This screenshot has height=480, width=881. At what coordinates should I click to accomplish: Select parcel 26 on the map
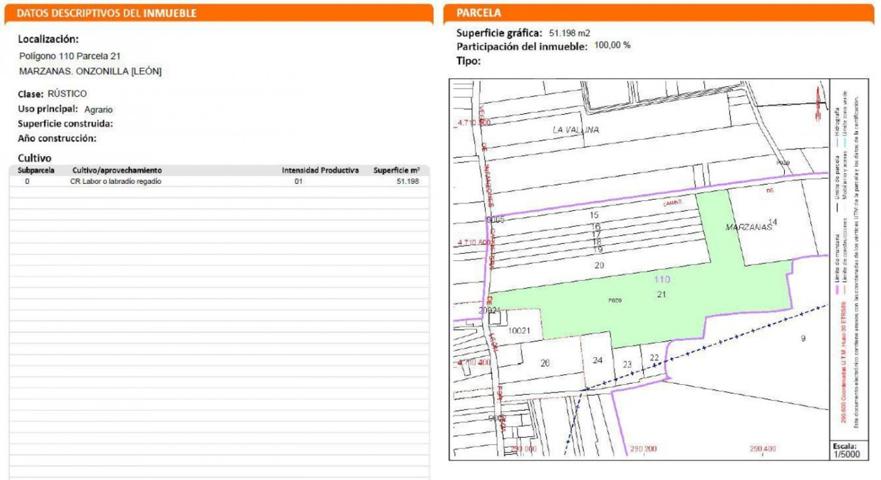(544, 362)
